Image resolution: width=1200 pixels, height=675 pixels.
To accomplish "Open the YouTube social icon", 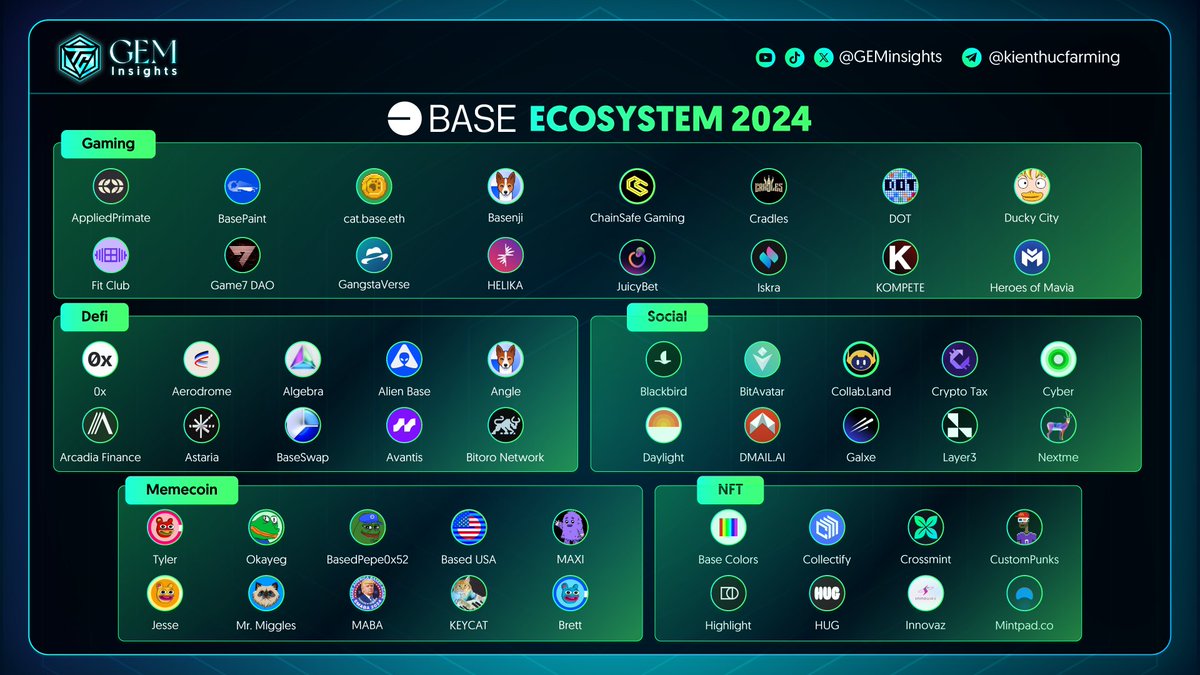I will pos(765,58).
